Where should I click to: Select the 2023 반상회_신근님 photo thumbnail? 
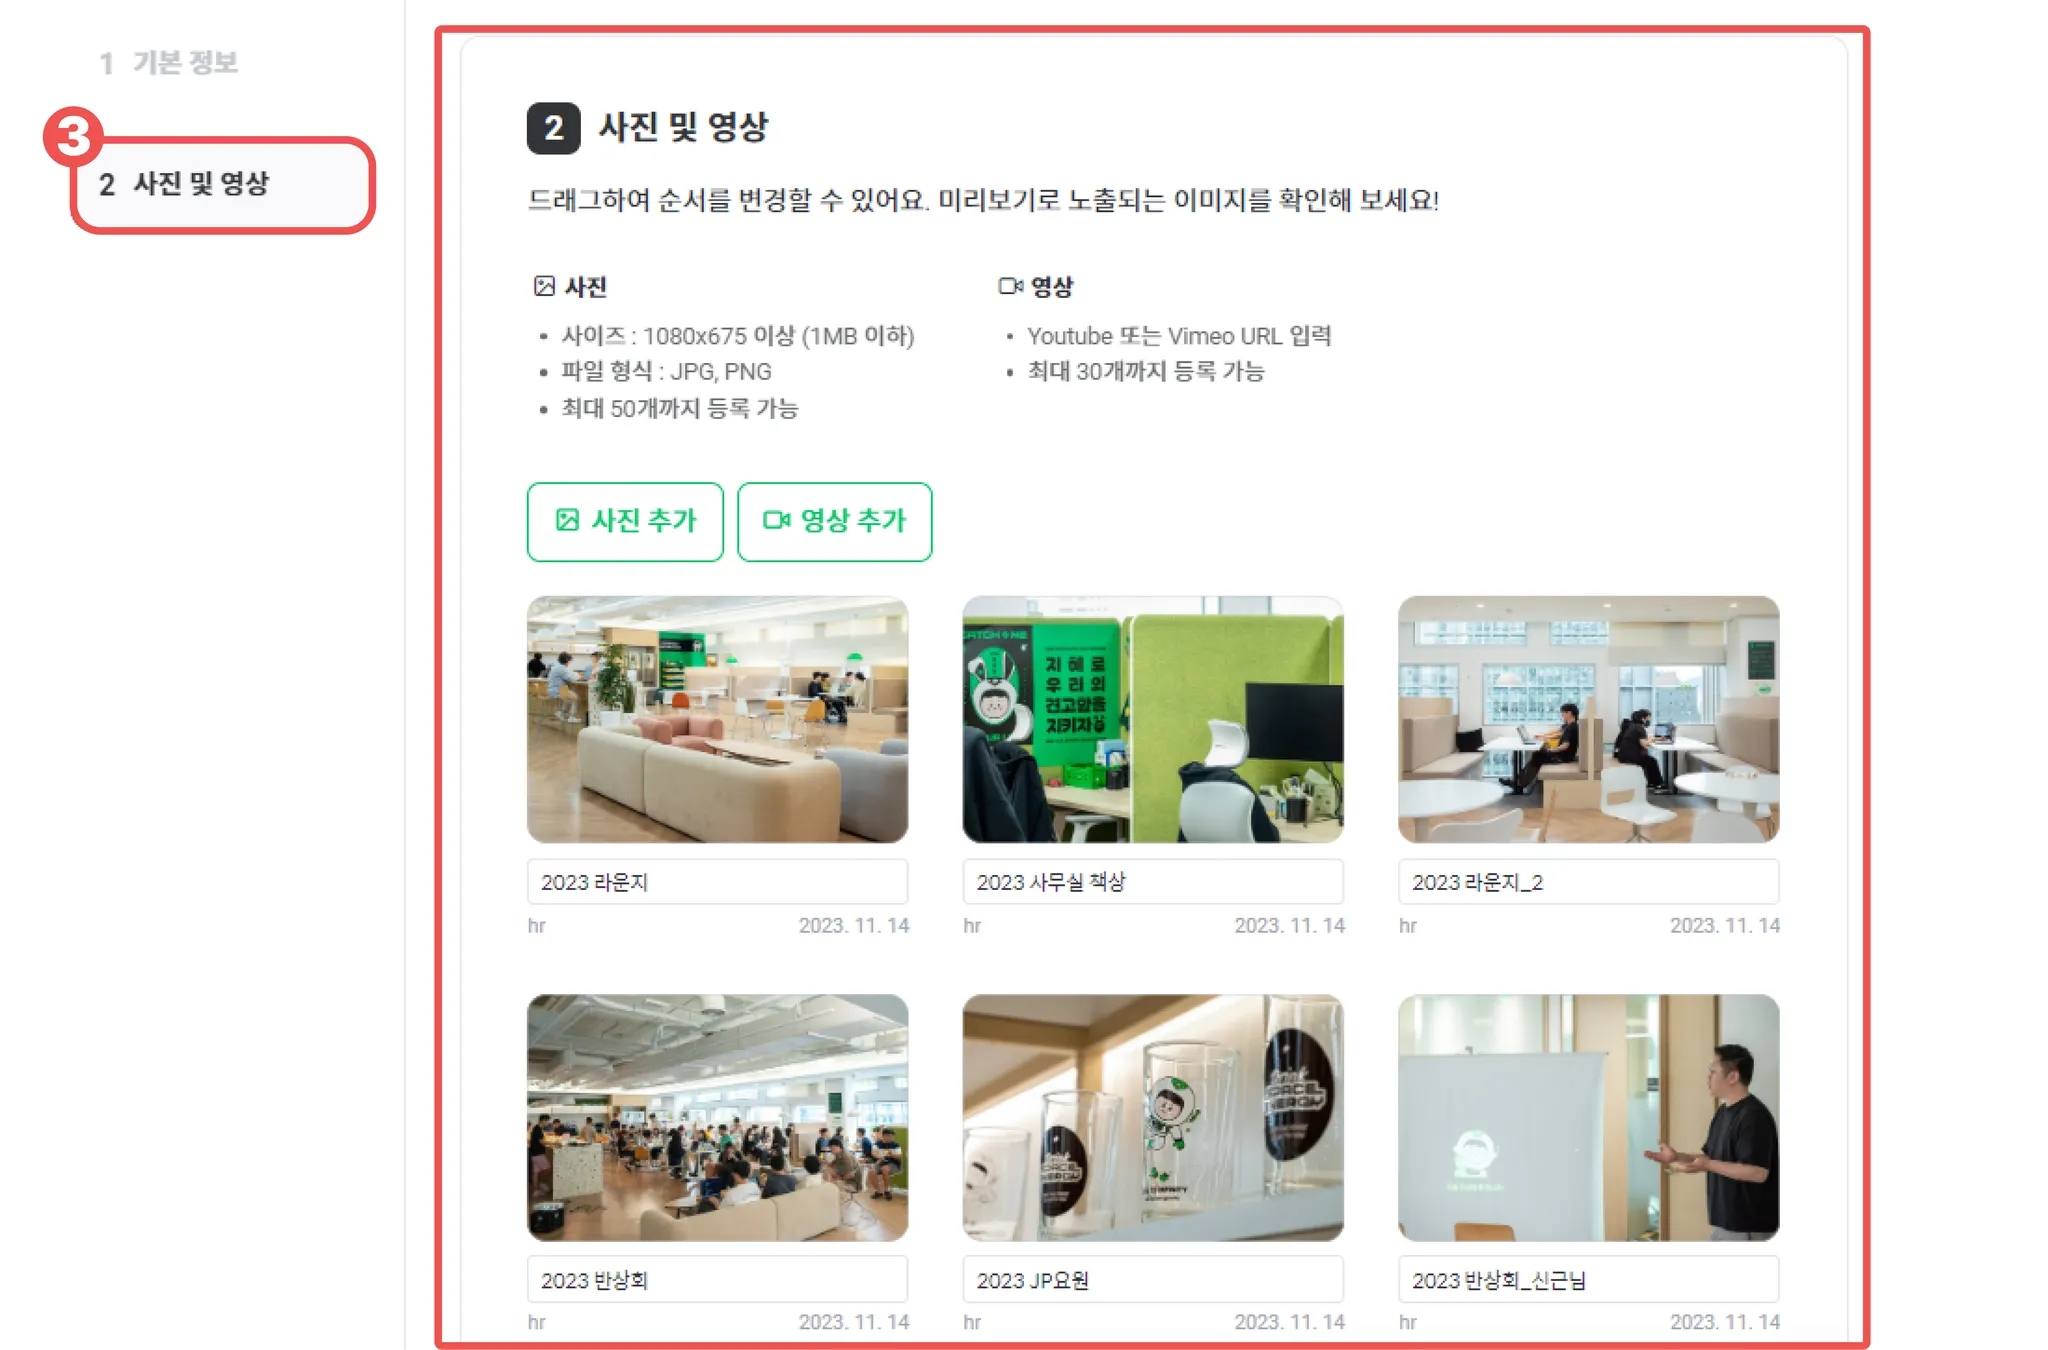(x=1589, y=1117)
